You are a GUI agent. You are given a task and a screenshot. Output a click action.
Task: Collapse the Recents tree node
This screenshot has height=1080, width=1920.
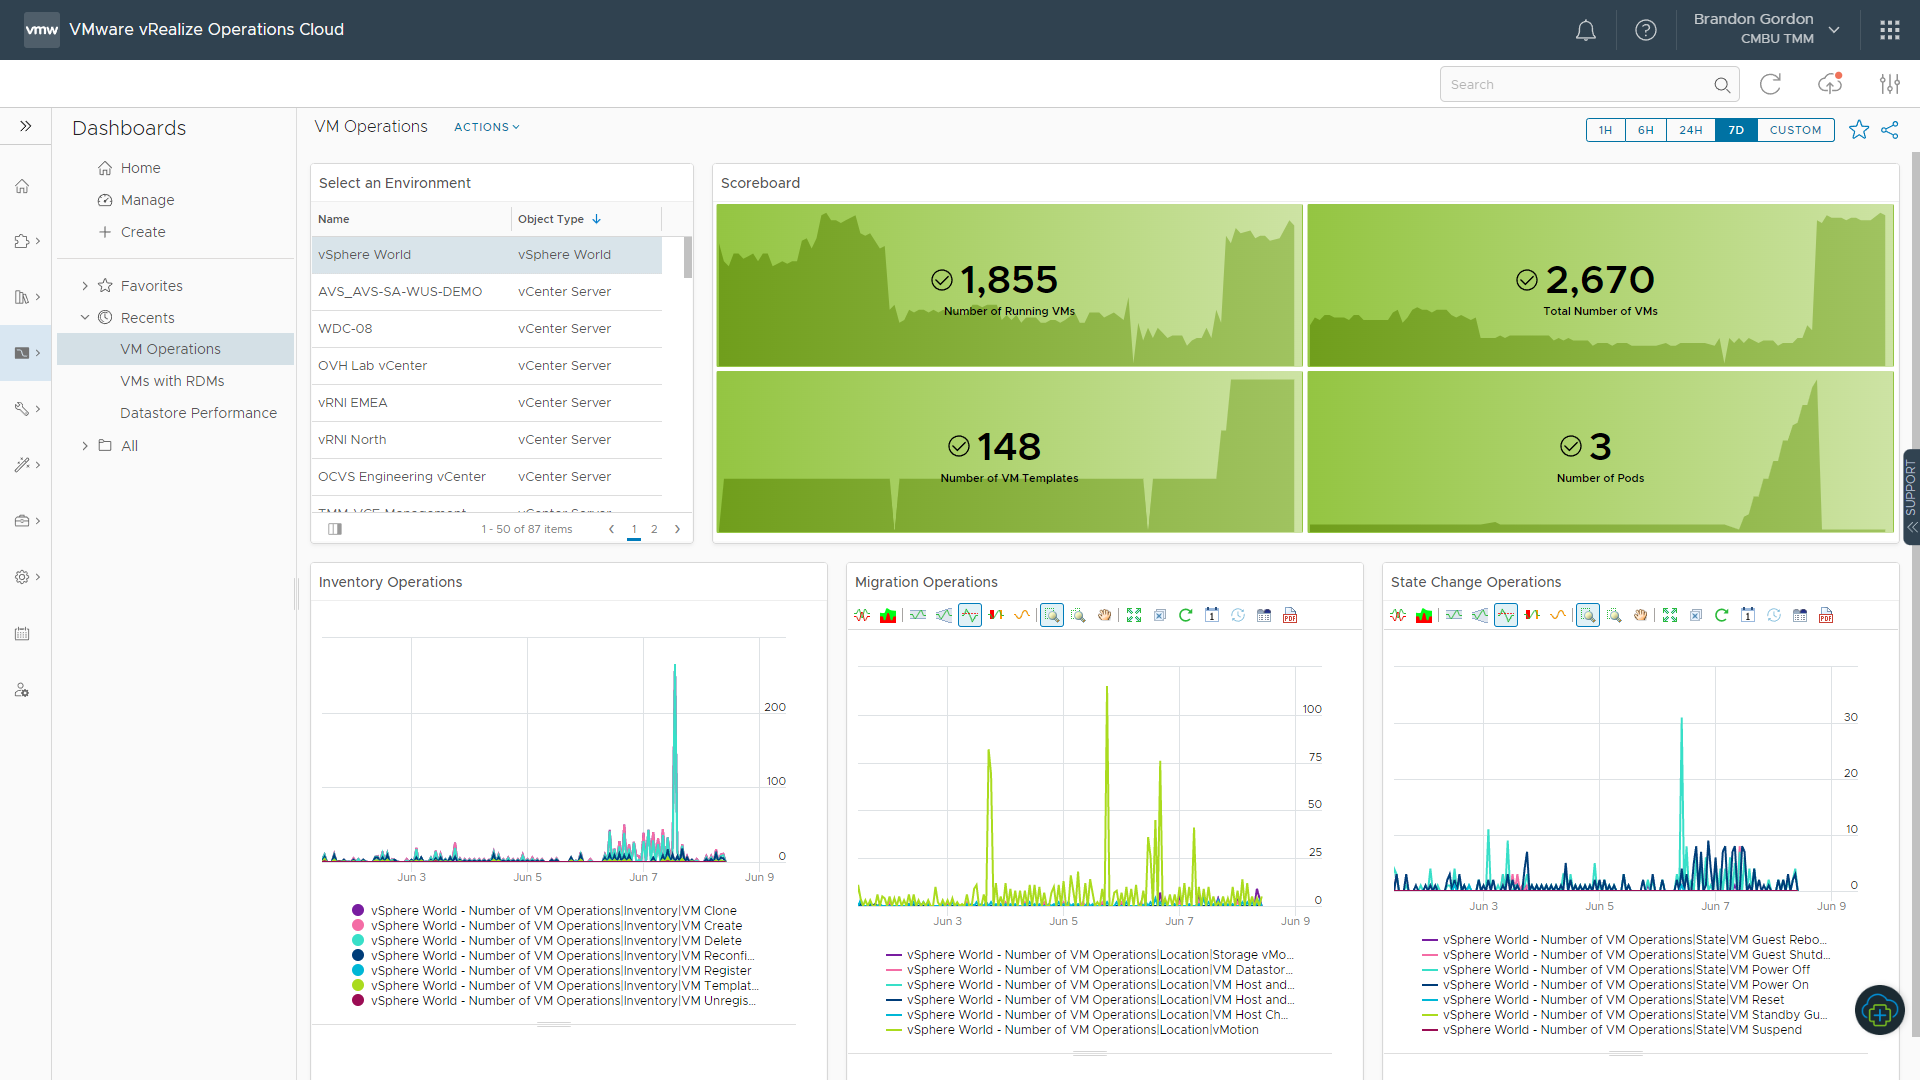[x=85, y=318]
